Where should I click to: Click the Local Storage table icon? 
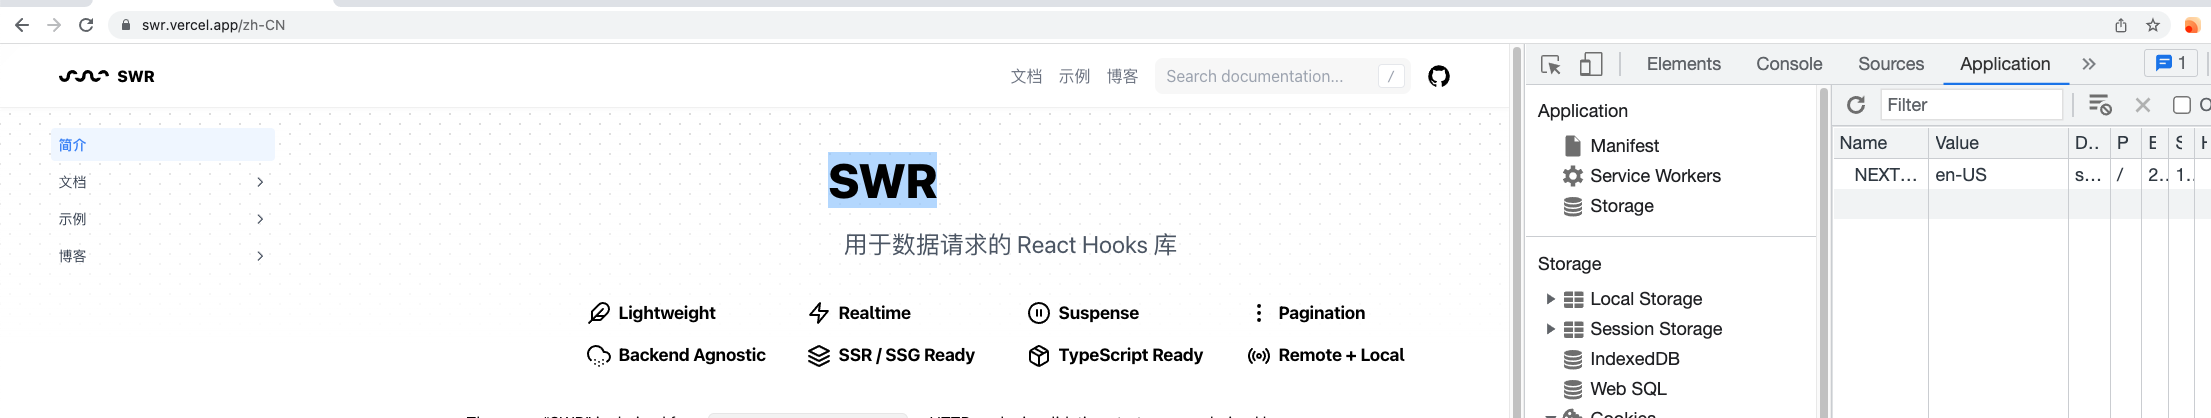click(1574, 299)
